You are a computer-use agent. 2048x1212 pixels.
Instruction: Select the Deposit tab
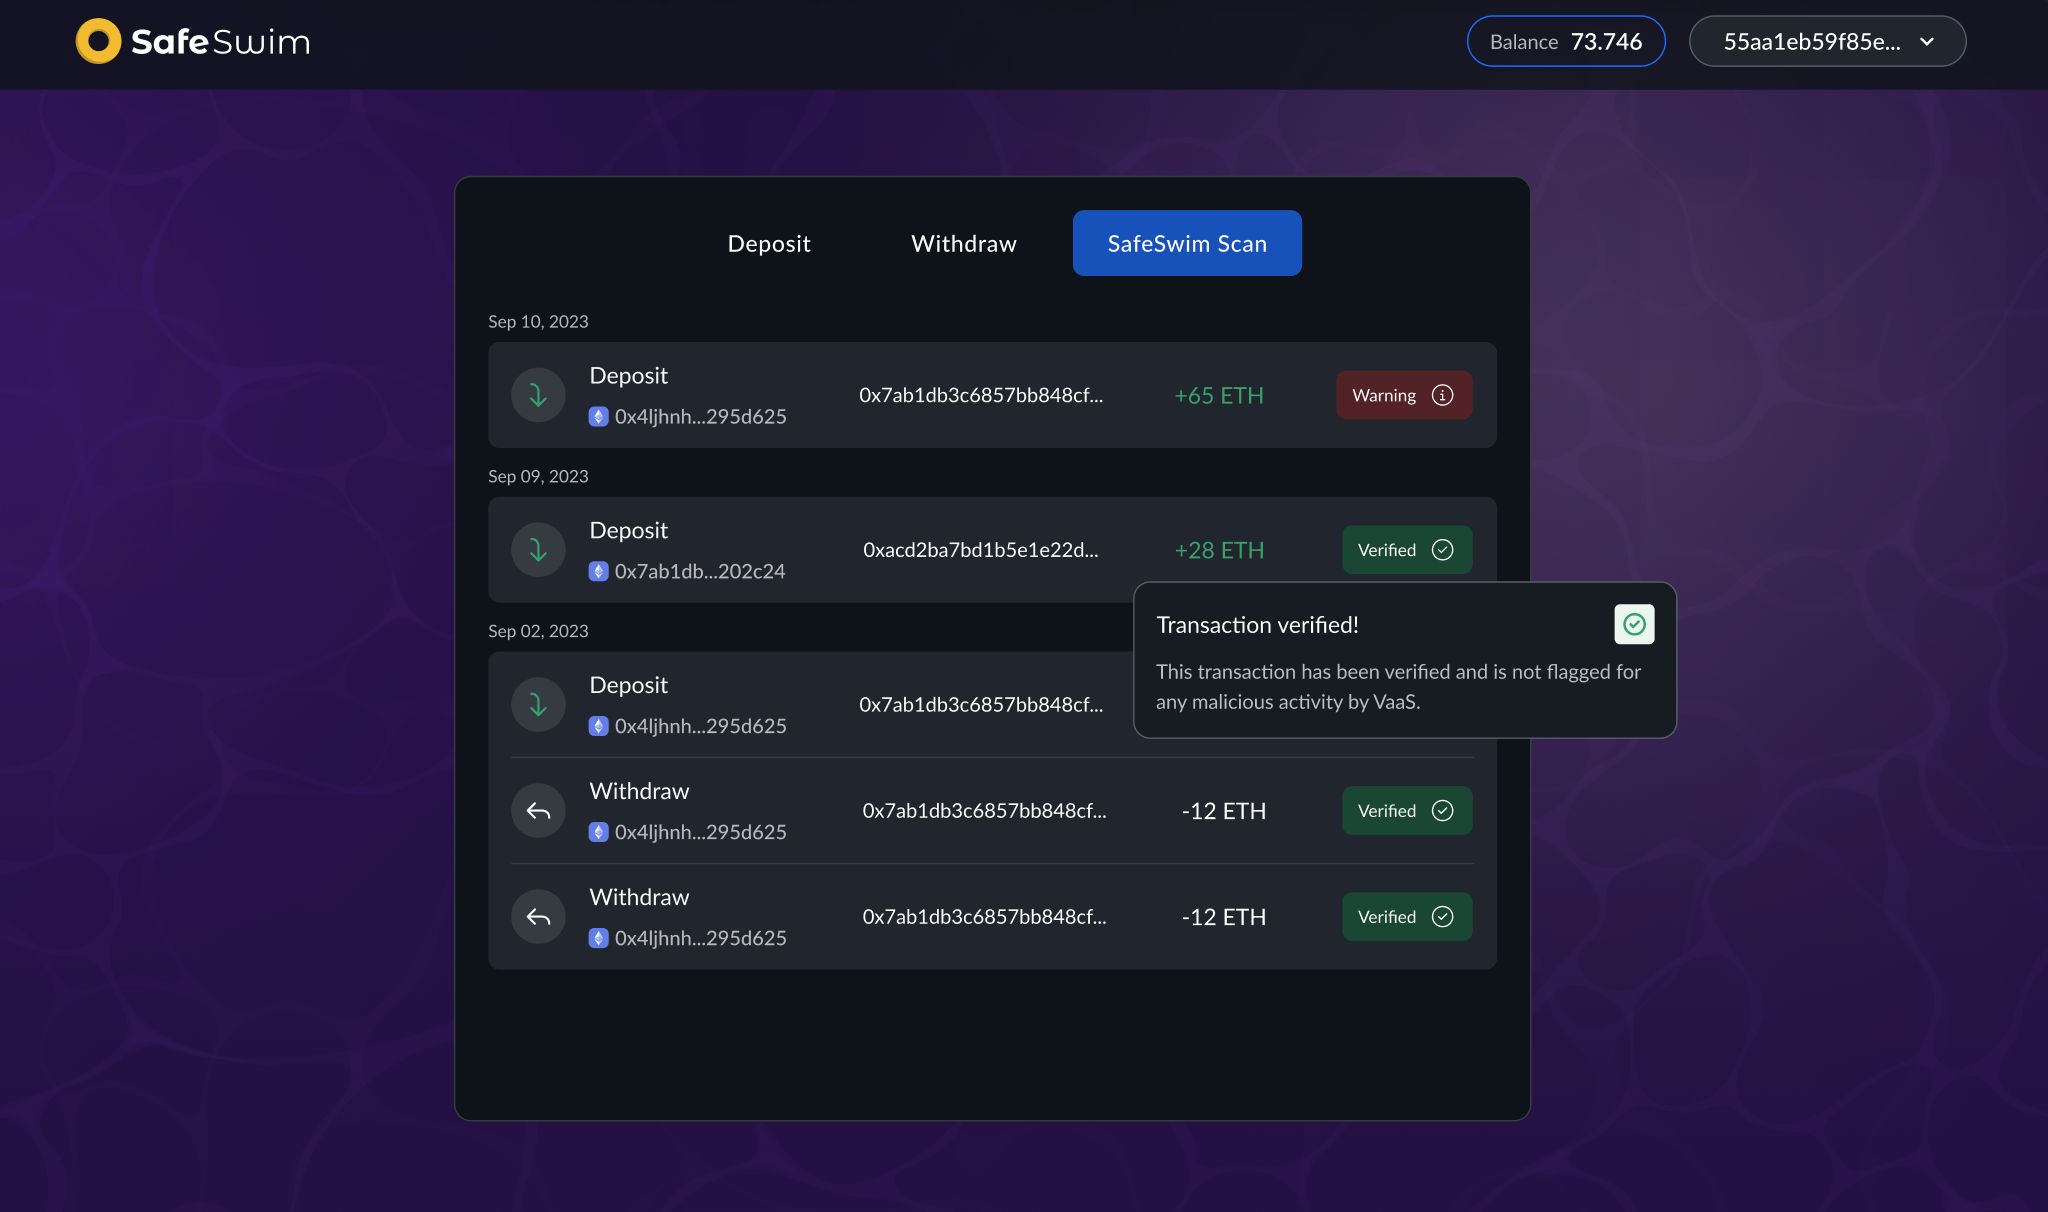tap(769, 242)
